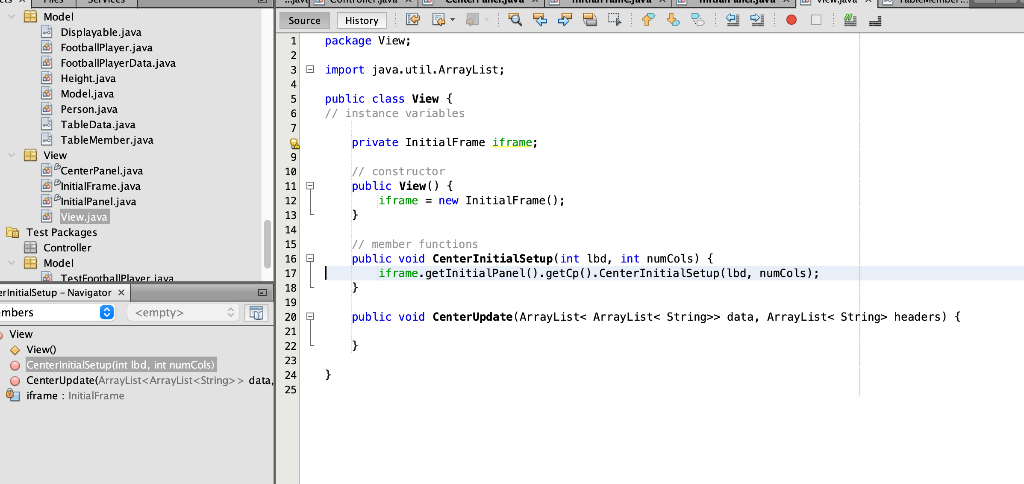Collapse the View package in project tree
Image resolution: width=1024 pixels, height=484 pixels.
pos(11,155)
